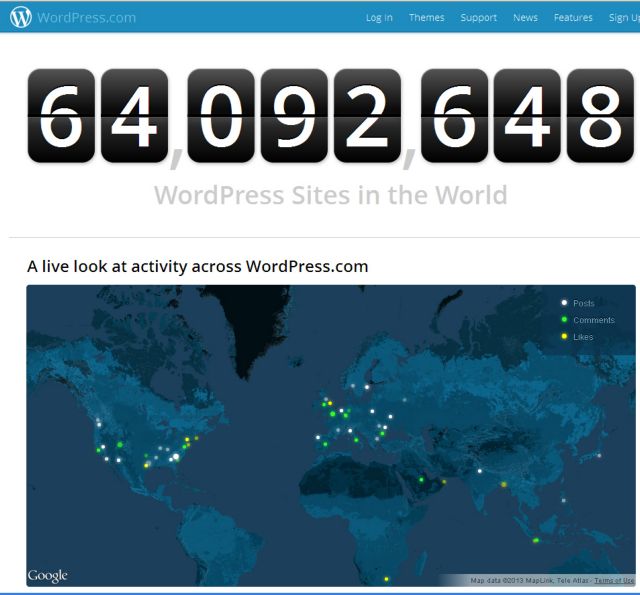Click the counter tile showing digit 2
640x595 pixels.
(367, 116)
